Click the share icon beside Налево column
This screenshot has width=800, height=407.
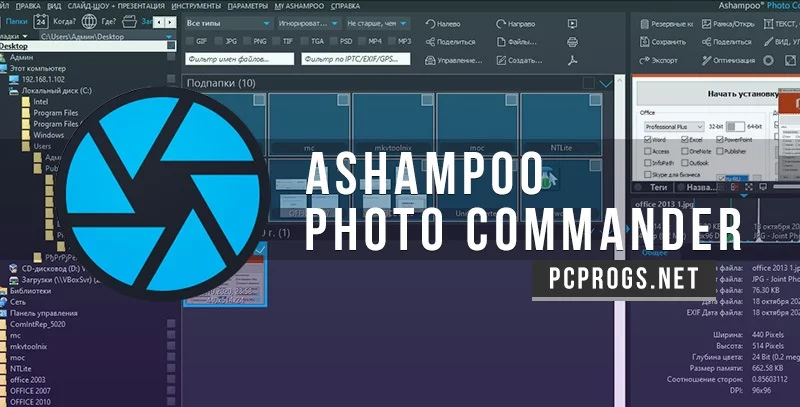coord(430,42)
